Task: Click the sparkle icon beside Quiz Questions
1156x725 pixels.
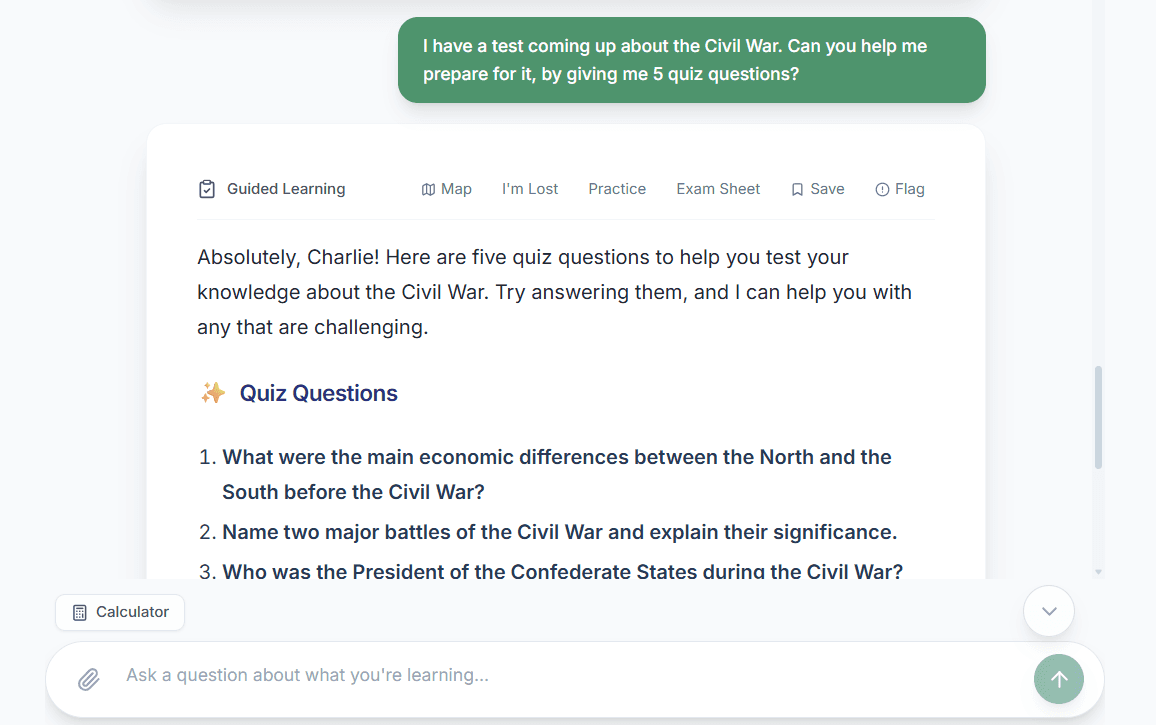Action: 213,393
